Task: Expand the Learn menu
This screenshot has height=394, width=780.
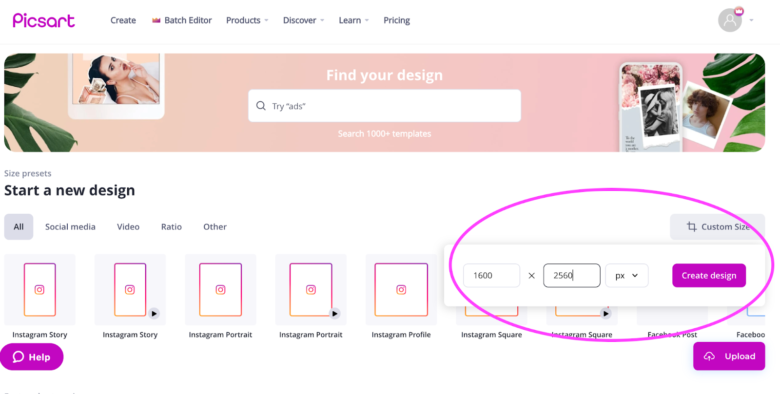Action: [354, 20]
